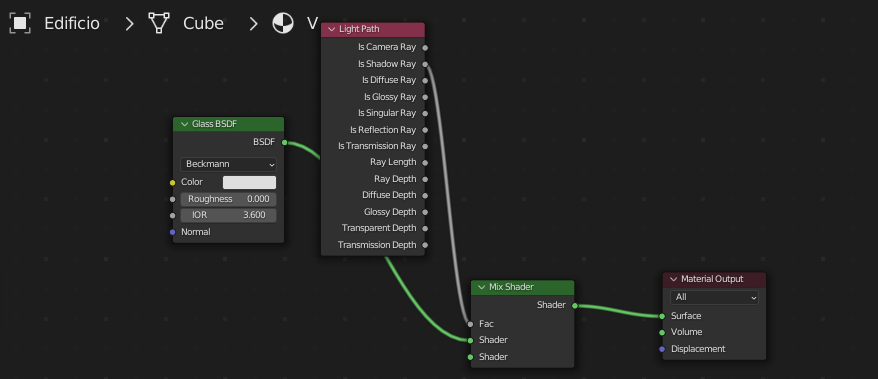
Task: Click the Displacement input socket
Action: coord(662,349)
